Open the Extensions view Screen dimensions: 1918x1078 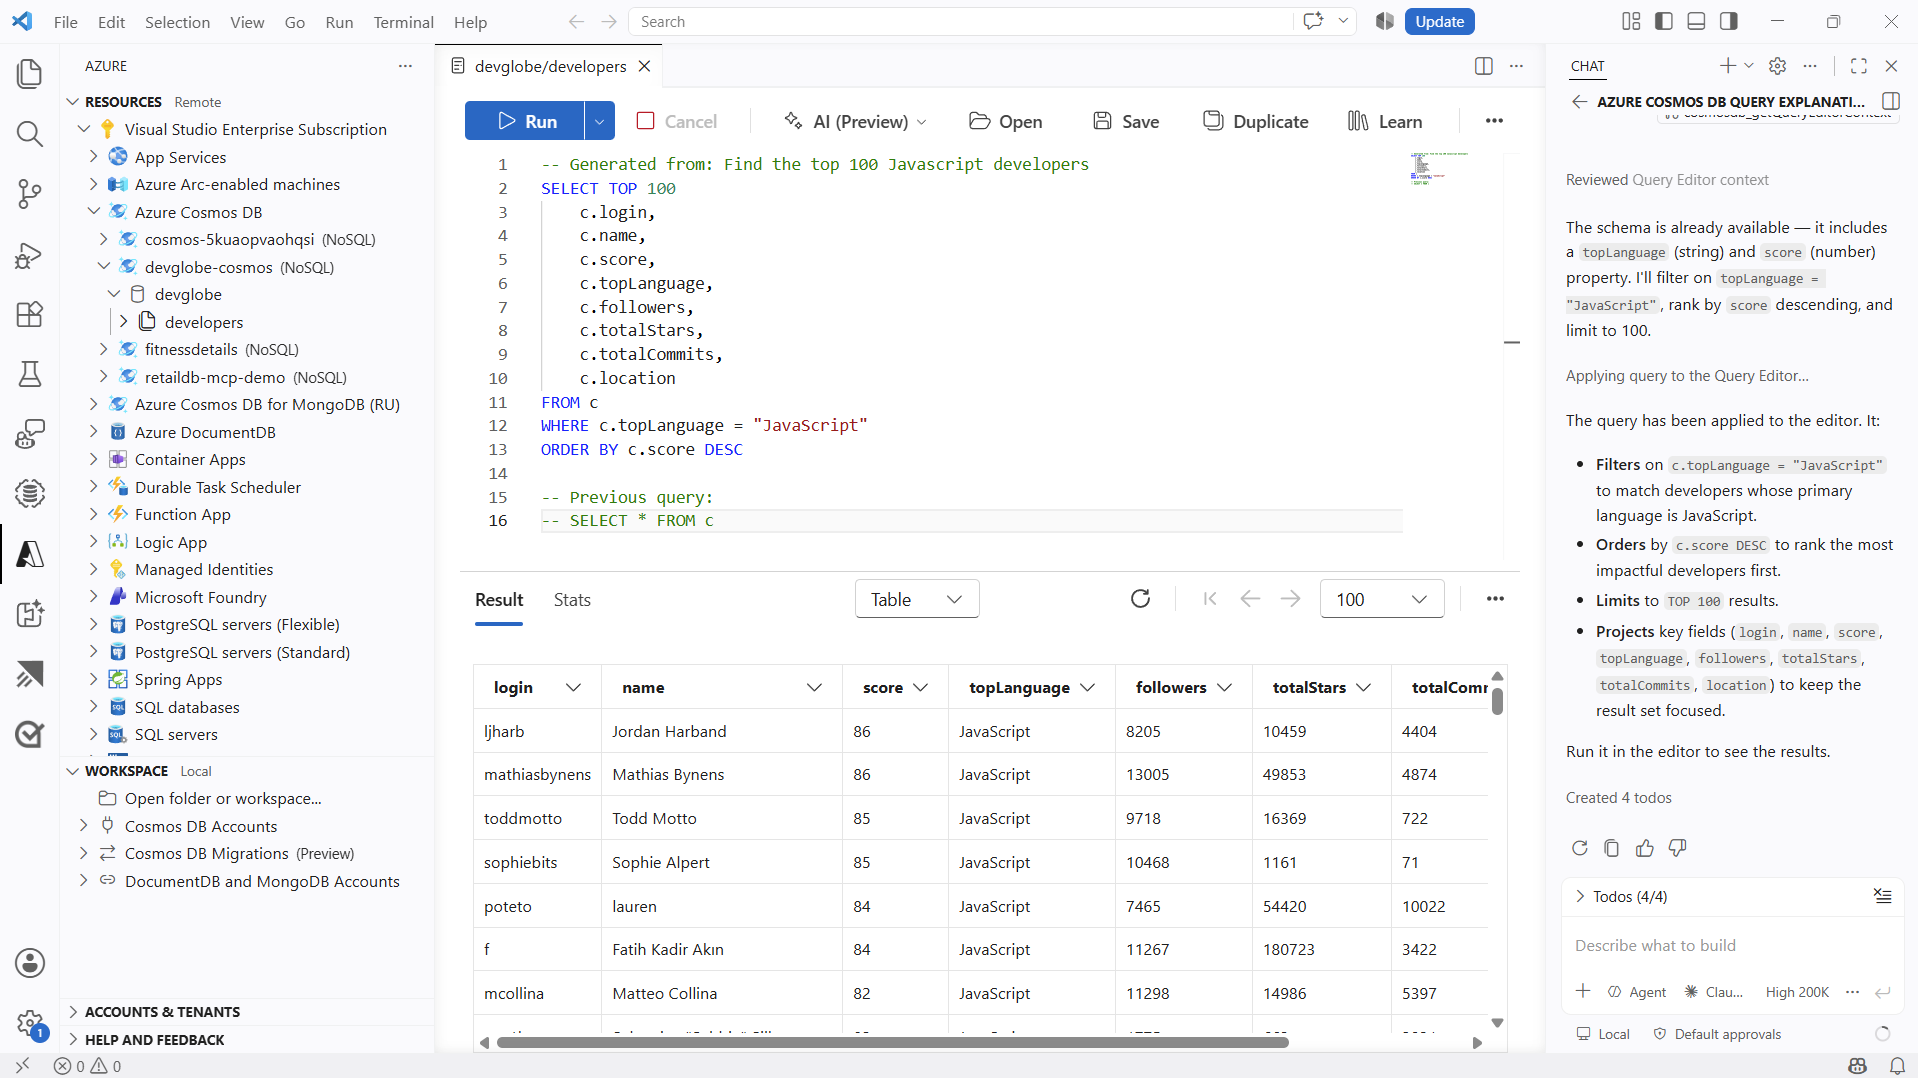pos(30,314)
